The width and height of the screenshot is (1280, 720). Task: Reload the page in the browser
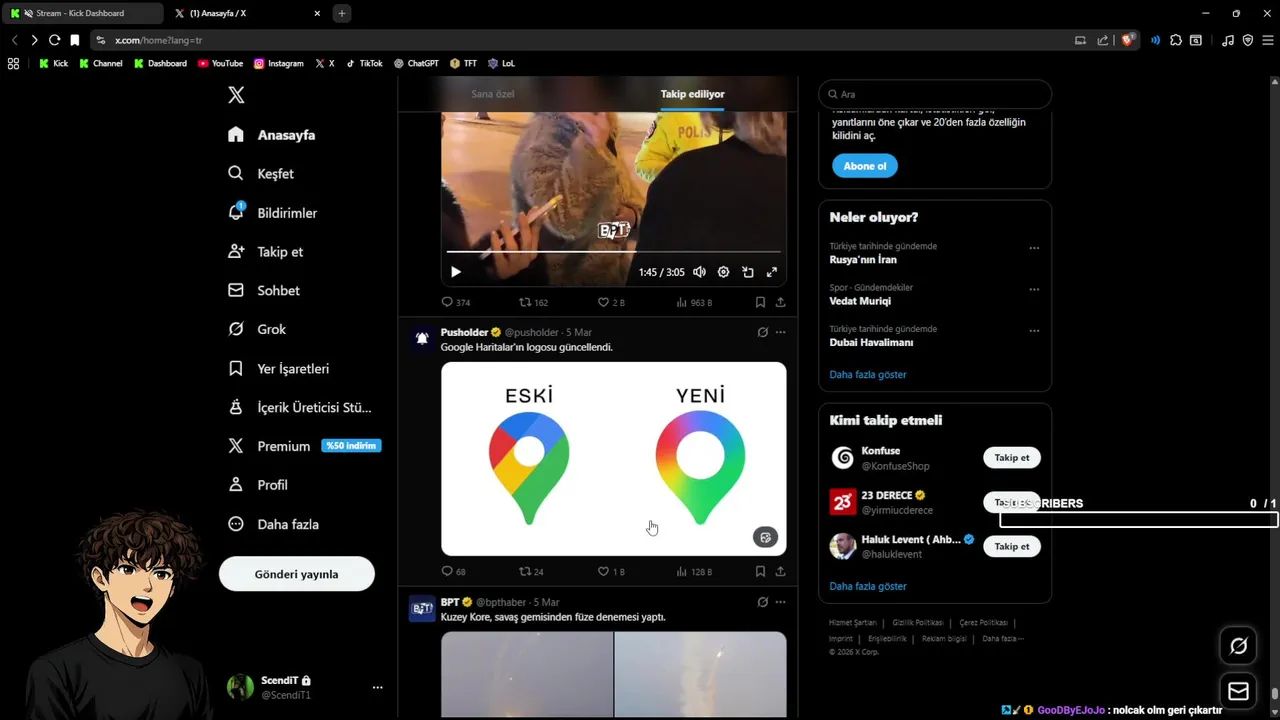click(54, 40)
